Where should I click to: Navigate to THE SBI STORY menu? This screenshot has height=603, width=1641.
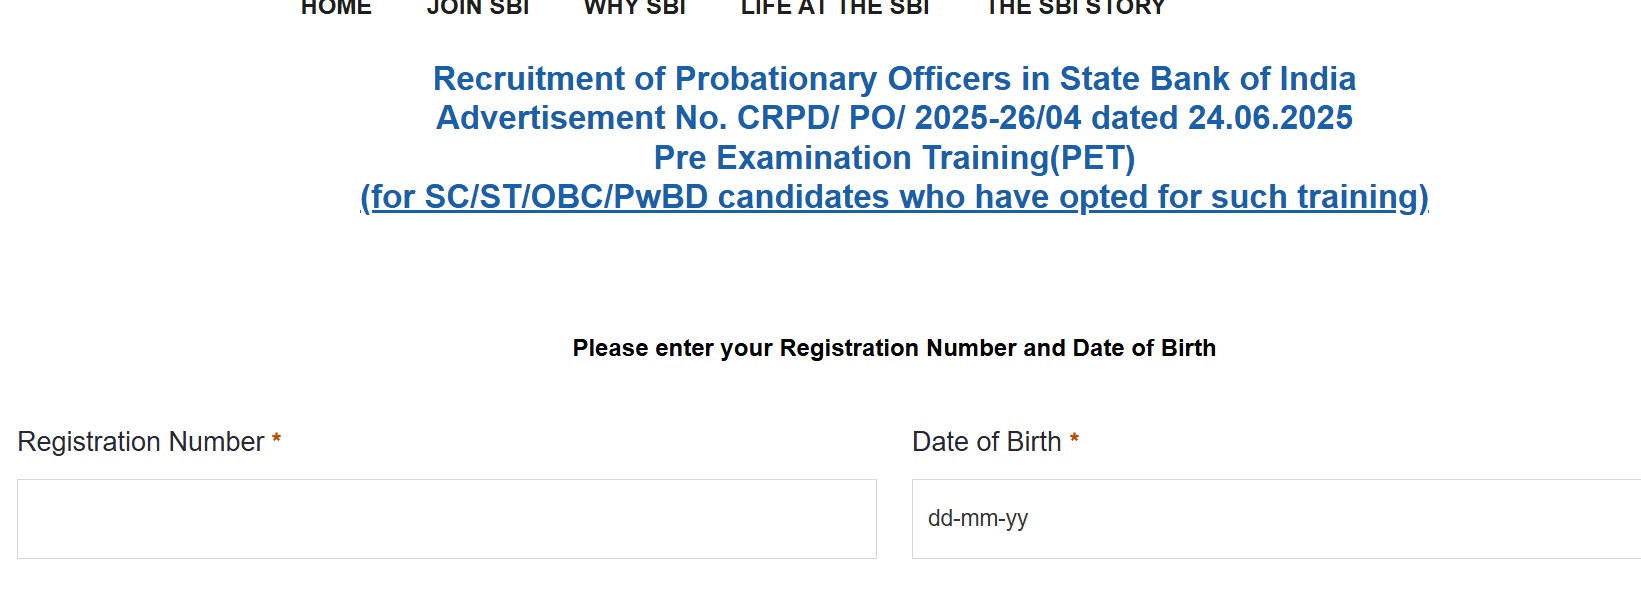[x=1076, y=7]
